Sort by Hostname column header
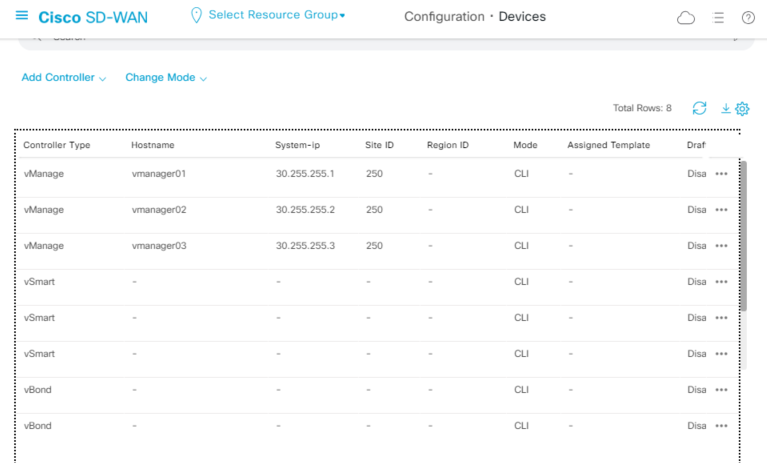This screenshot has height=463, width=767. [153, 145]
